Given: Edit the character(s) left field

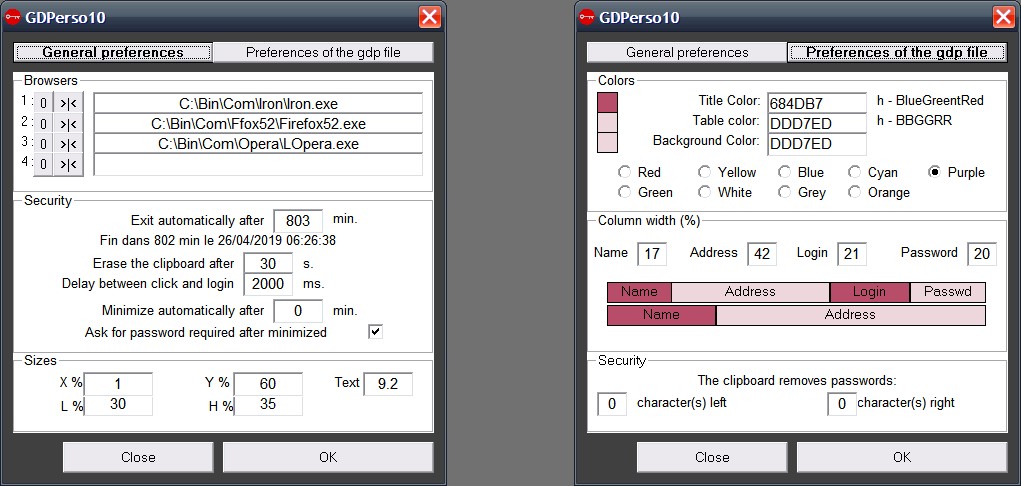Looking at the screenshot, I should click(x=612, y=404).
